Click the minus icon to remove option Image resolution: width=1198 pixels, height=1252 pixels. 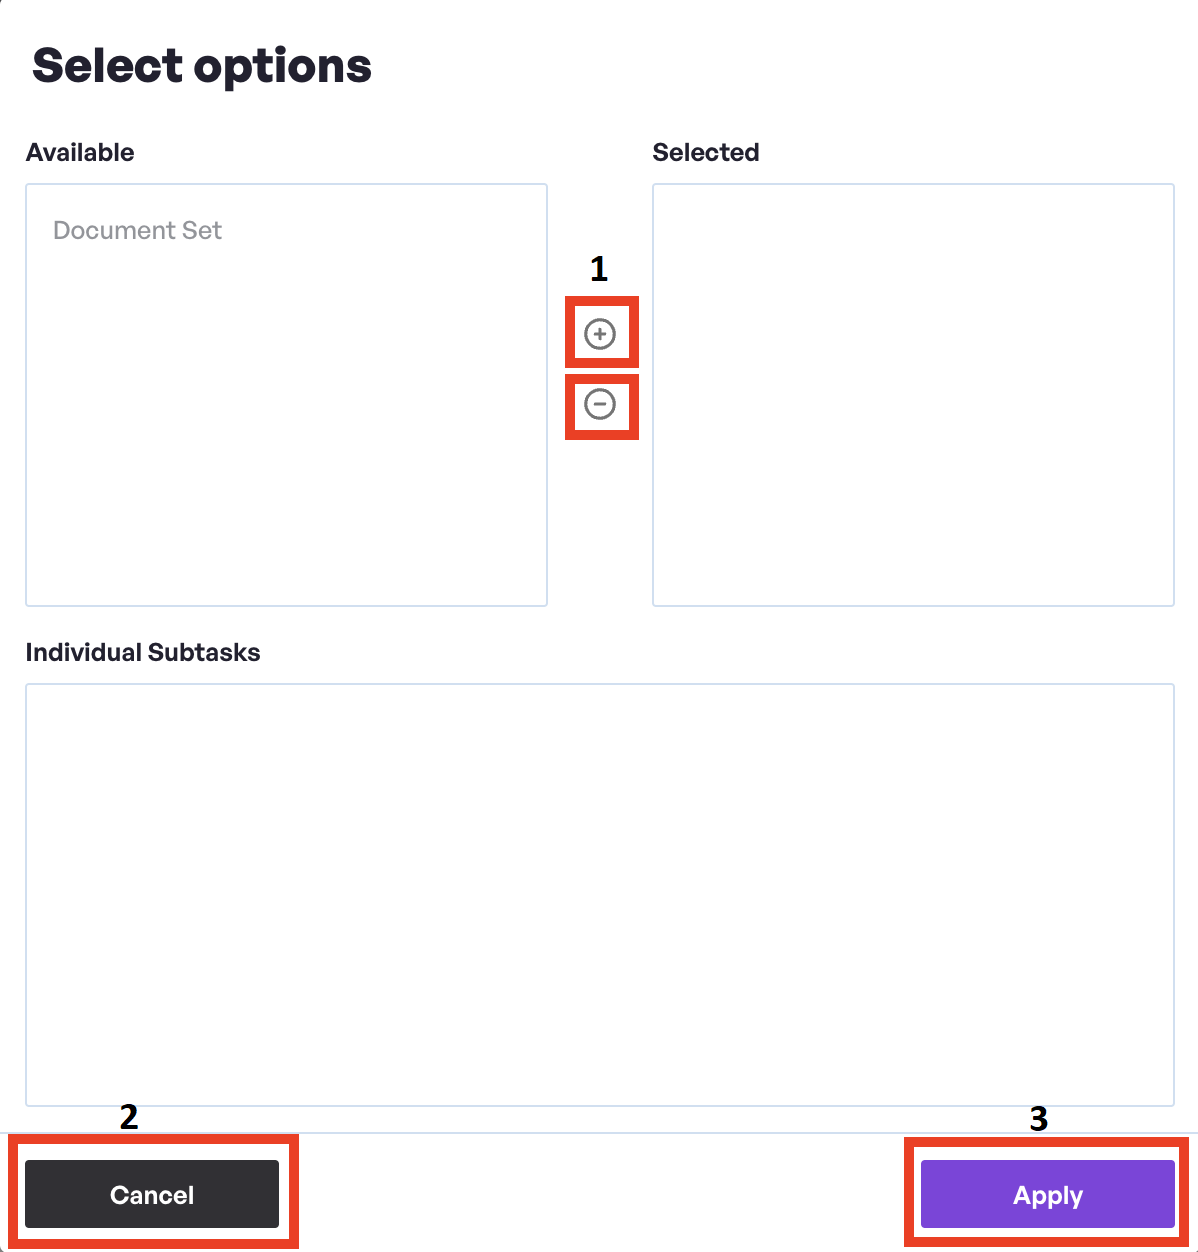click(600, 404)
